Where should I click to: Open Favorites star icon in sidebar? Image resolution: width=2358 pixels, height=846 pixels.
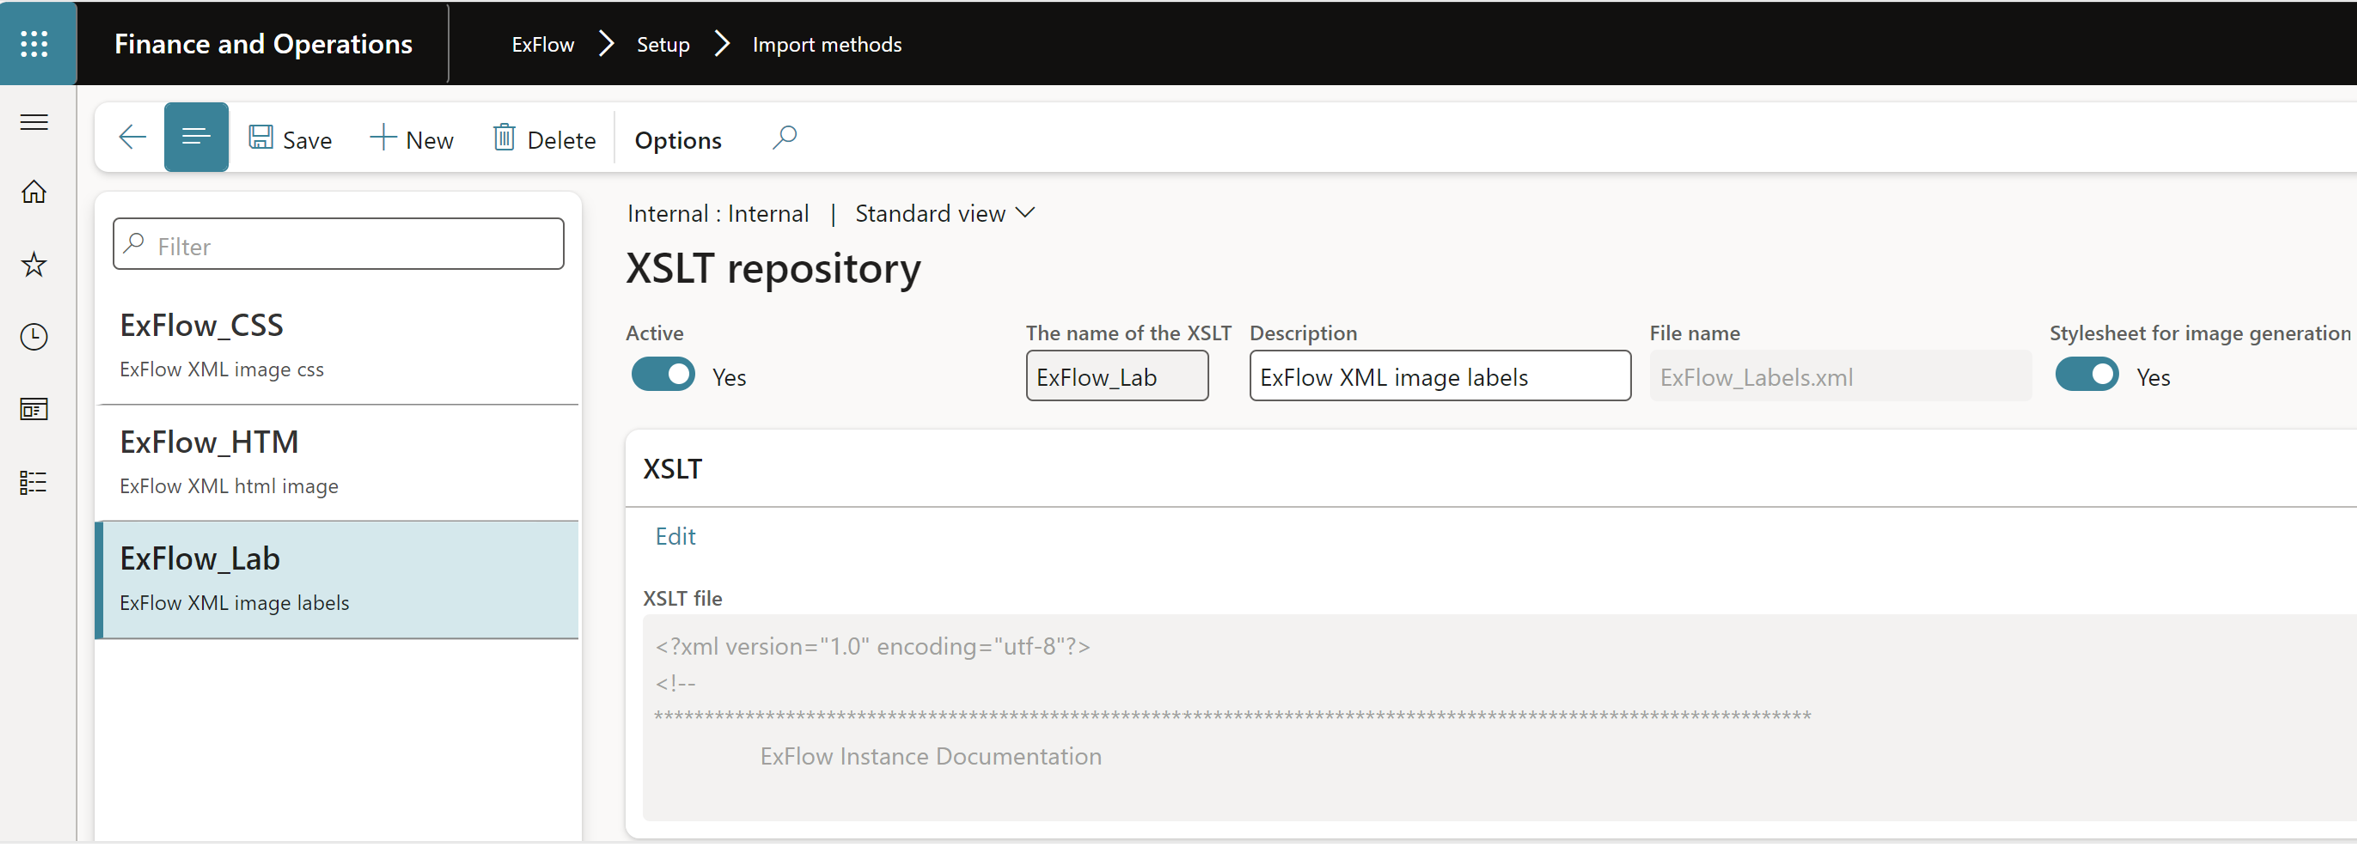click(x=34, y=264)
